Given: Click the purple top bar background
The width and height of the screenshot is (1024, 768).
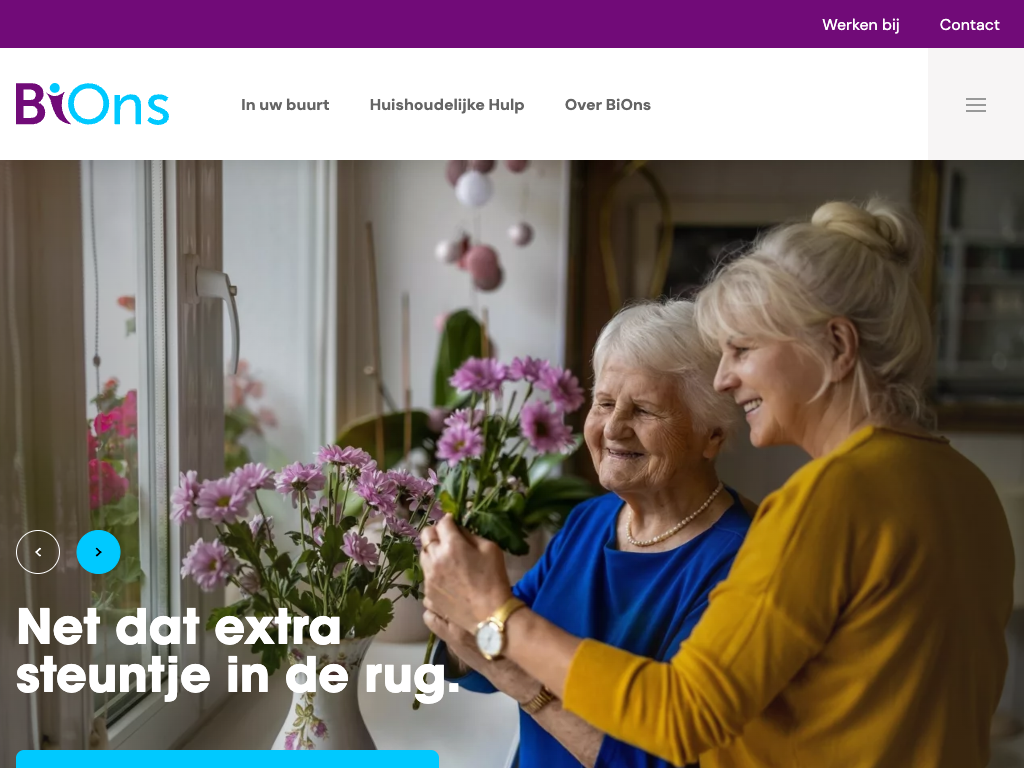Looking at the screenshot, I should 405,24.
